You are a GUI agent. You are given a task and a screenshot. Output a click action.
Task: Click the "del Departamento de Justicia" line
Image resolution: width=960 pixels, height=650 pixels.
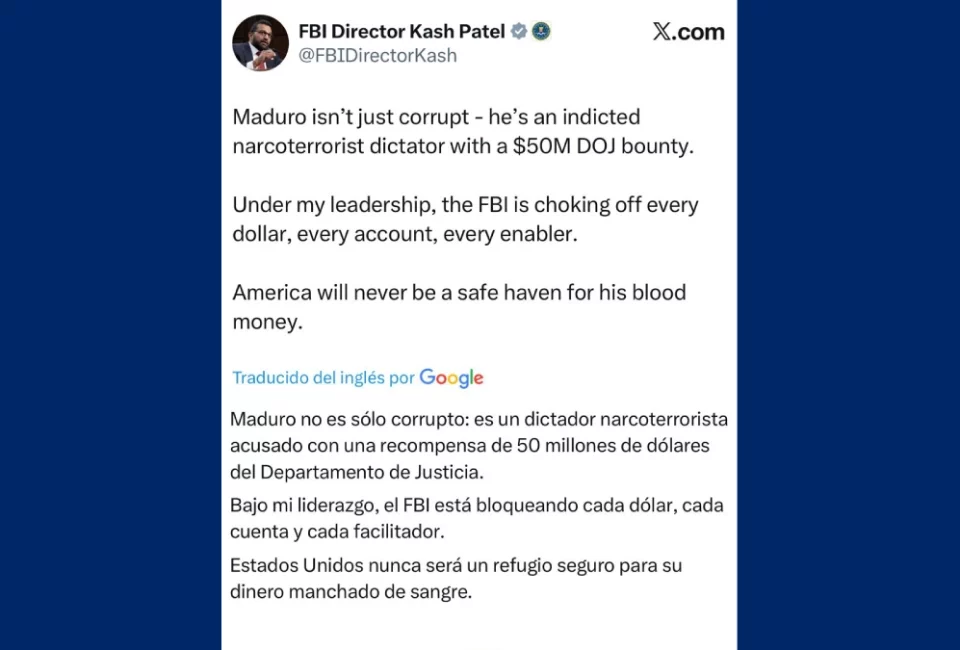click(357, 470)
